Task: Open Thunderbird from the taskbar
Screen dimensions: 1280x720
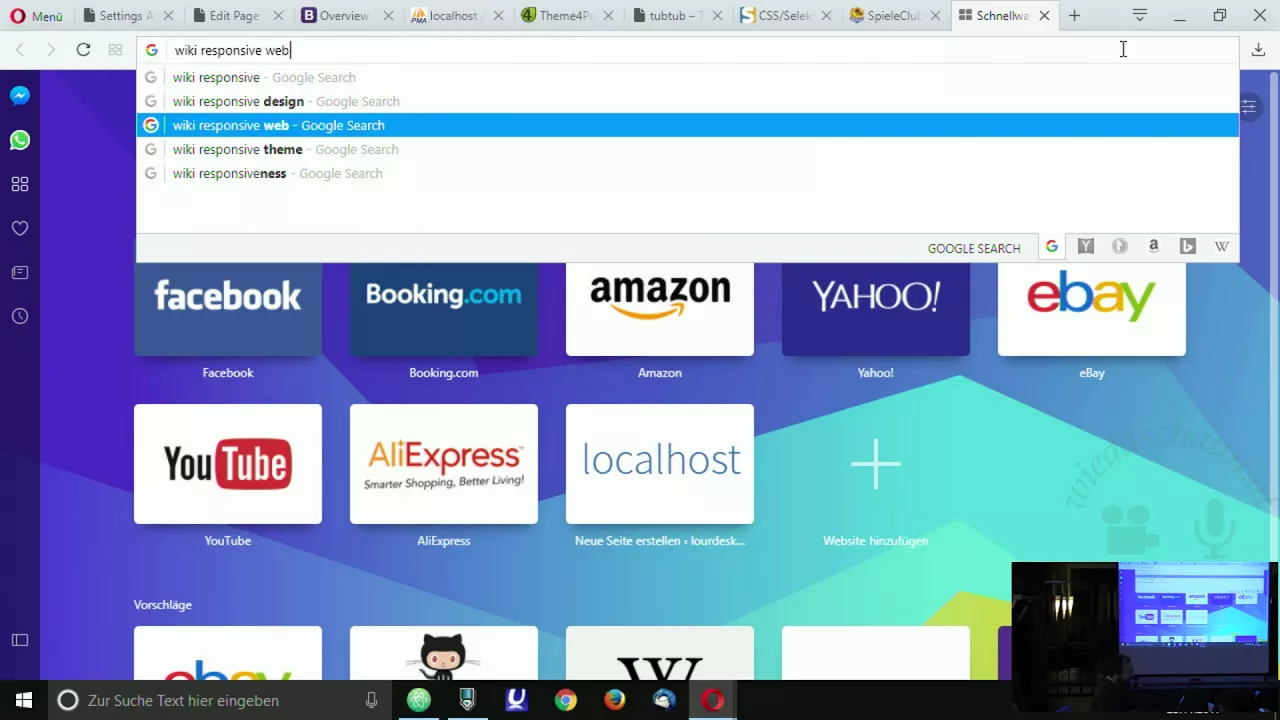Action: [x=664, y=700]
